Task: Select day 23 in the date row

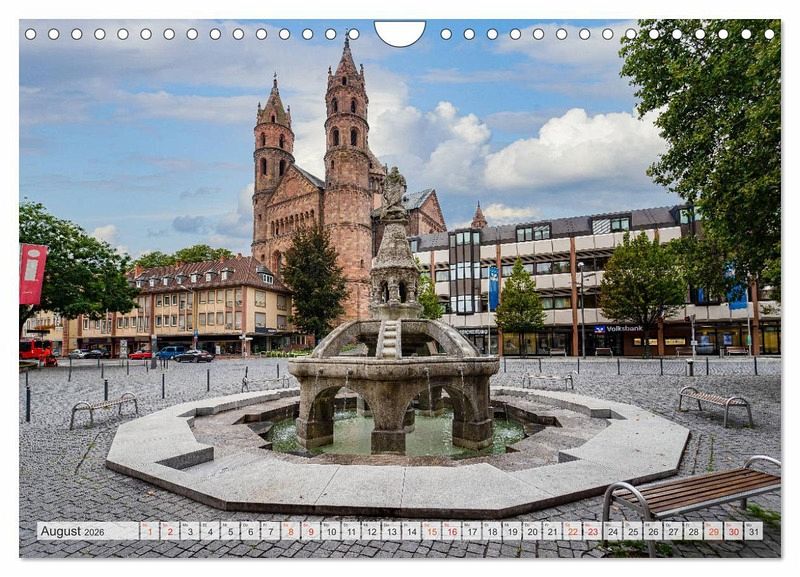Action: 592,531
